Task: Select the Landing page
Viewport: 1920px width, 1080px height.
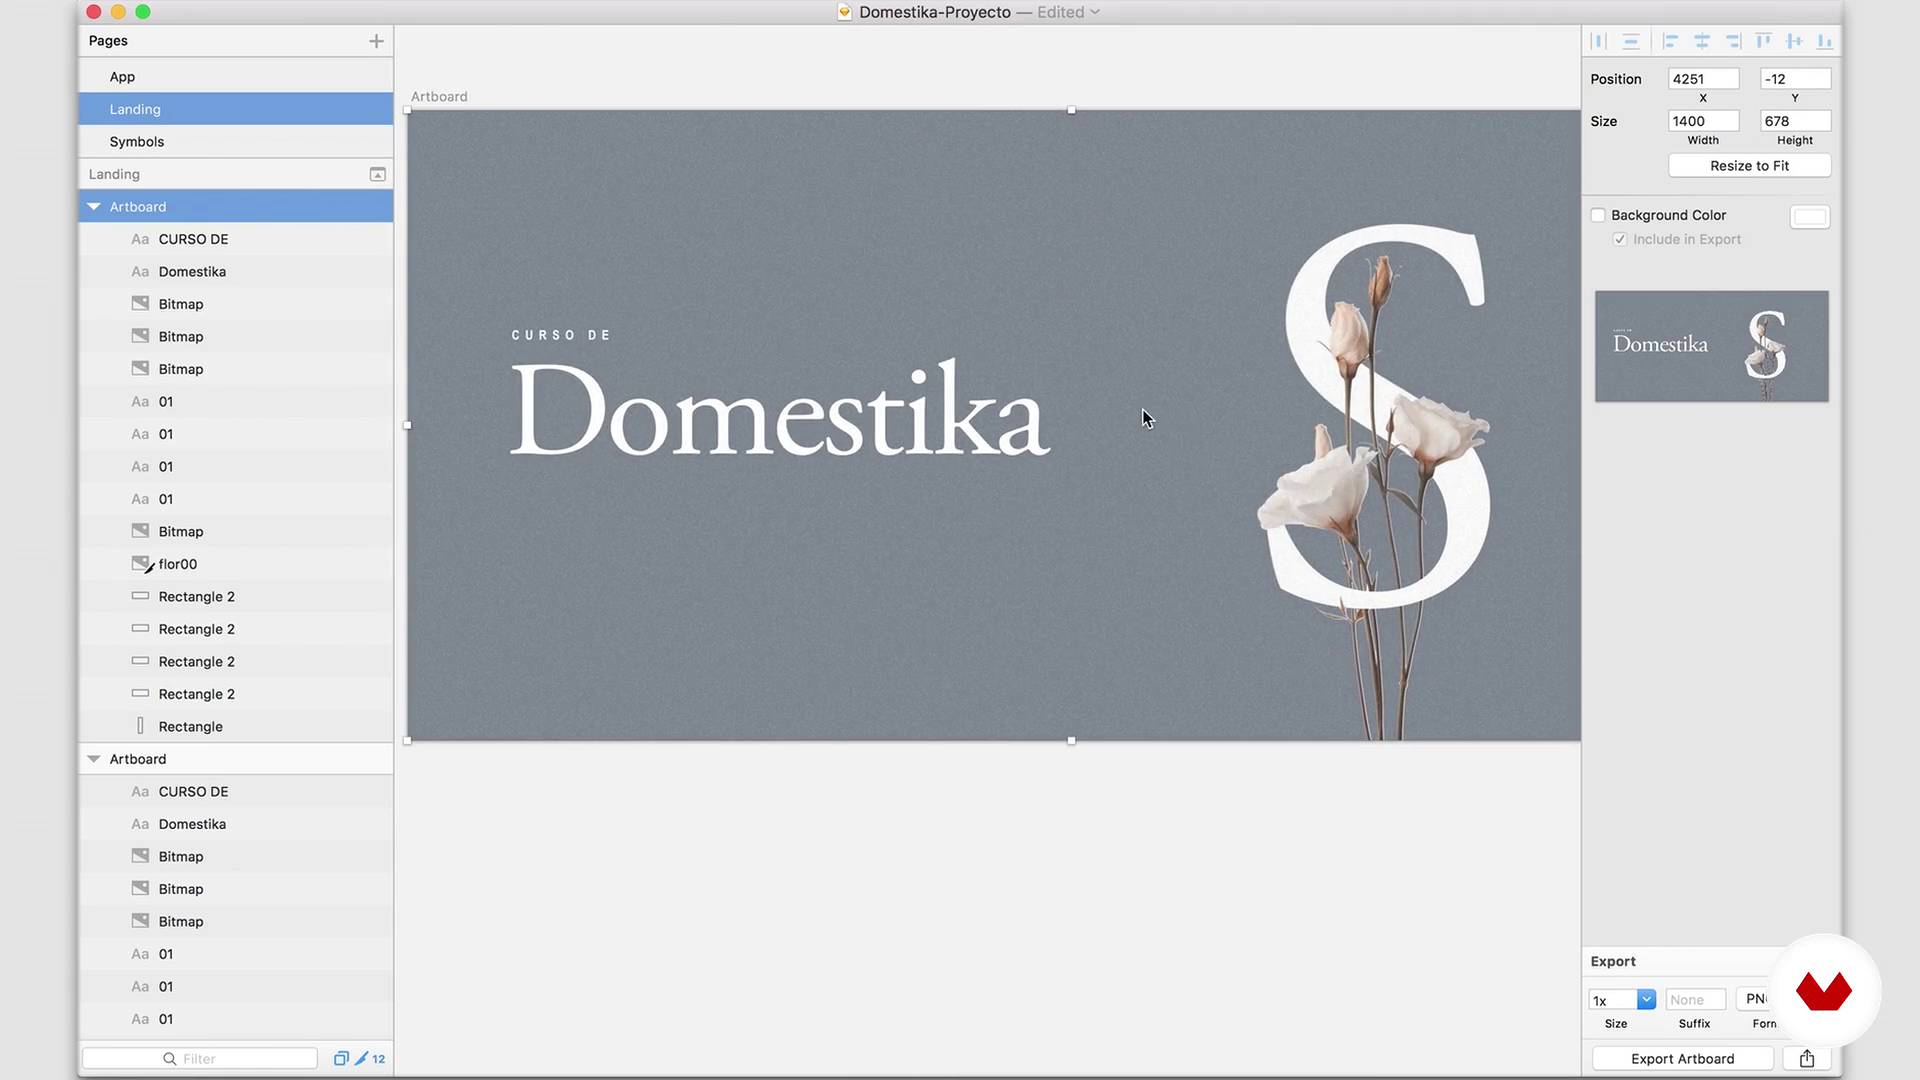Action: pos(236,109)
